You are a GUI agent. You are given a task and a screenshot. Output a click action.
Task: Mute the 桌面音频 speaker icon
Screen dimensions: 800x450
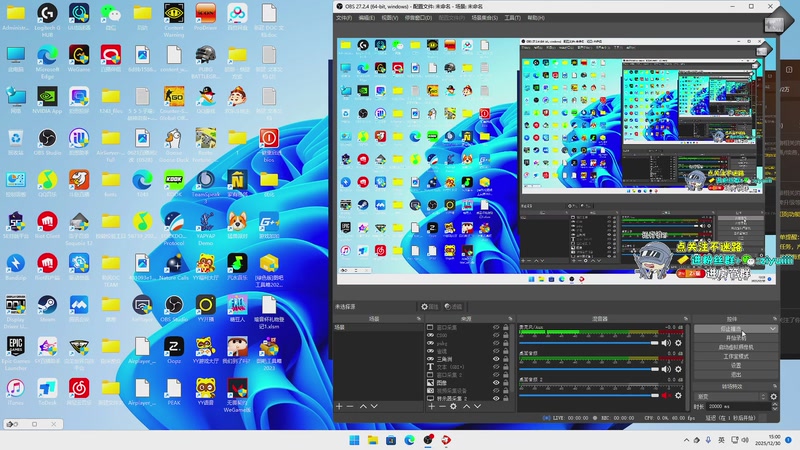666,369
